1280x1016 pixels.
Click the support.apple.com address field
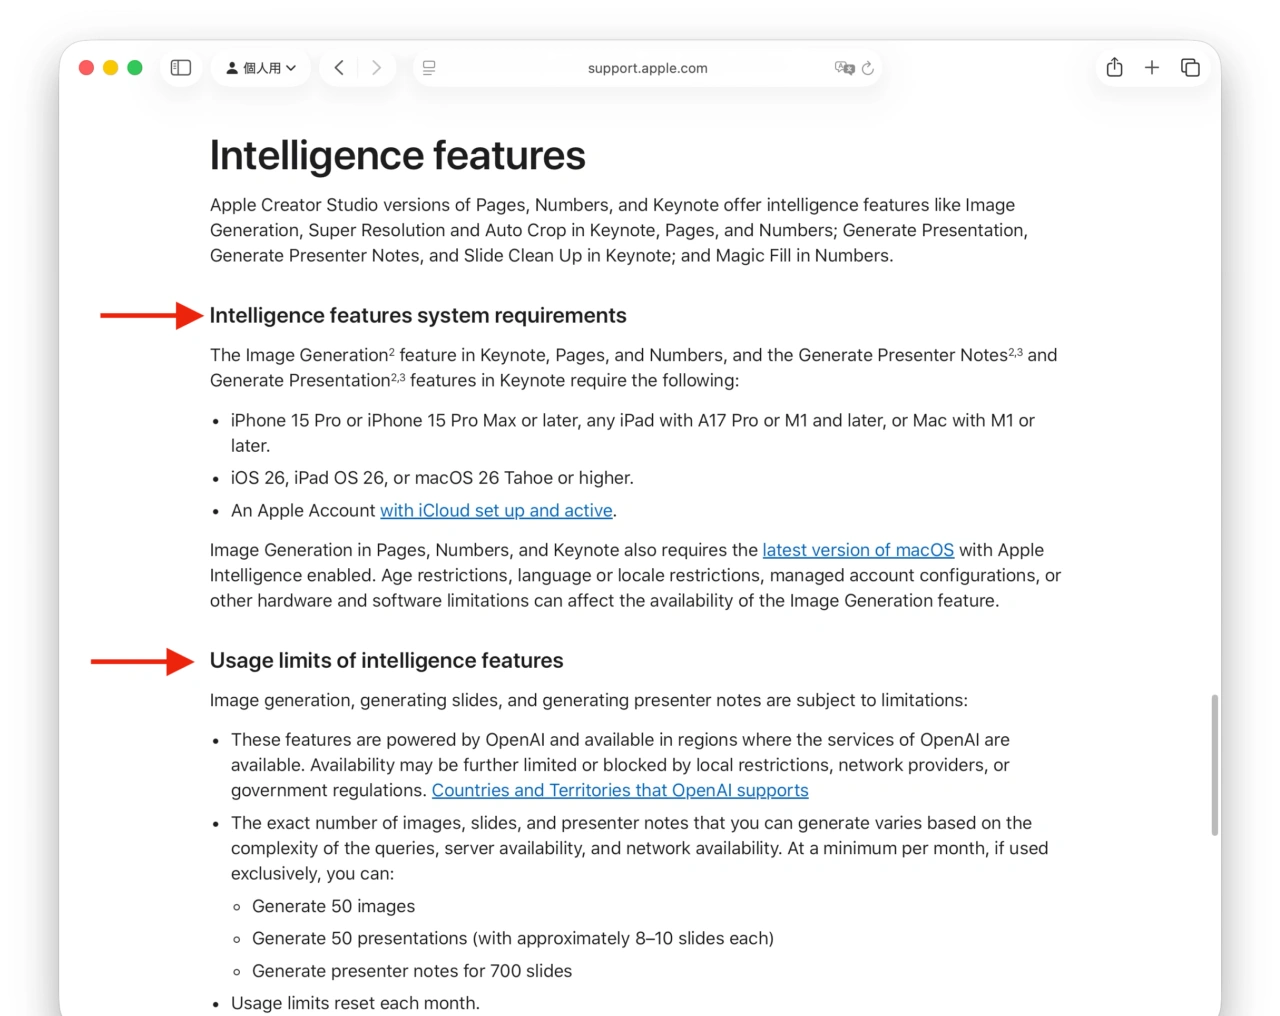pyautogui.click(x=647, y=68)
